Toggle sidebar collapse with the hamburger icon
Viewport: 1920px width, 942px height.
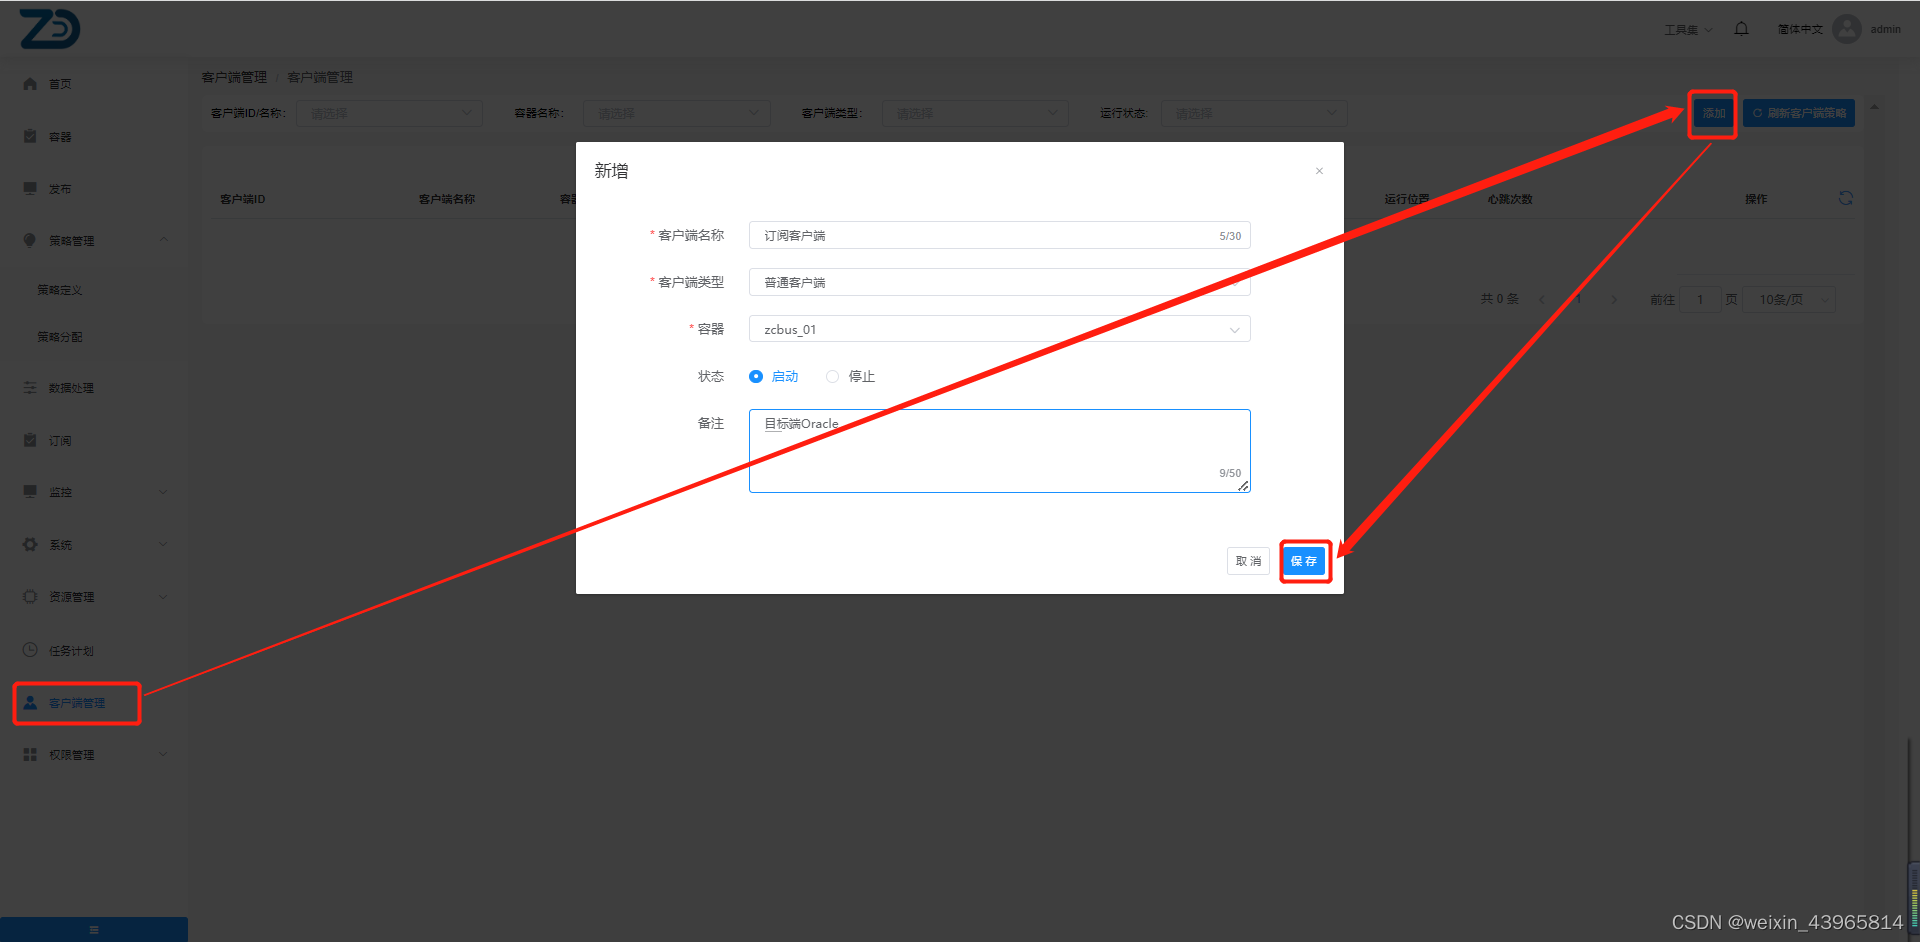pos(94,930)
